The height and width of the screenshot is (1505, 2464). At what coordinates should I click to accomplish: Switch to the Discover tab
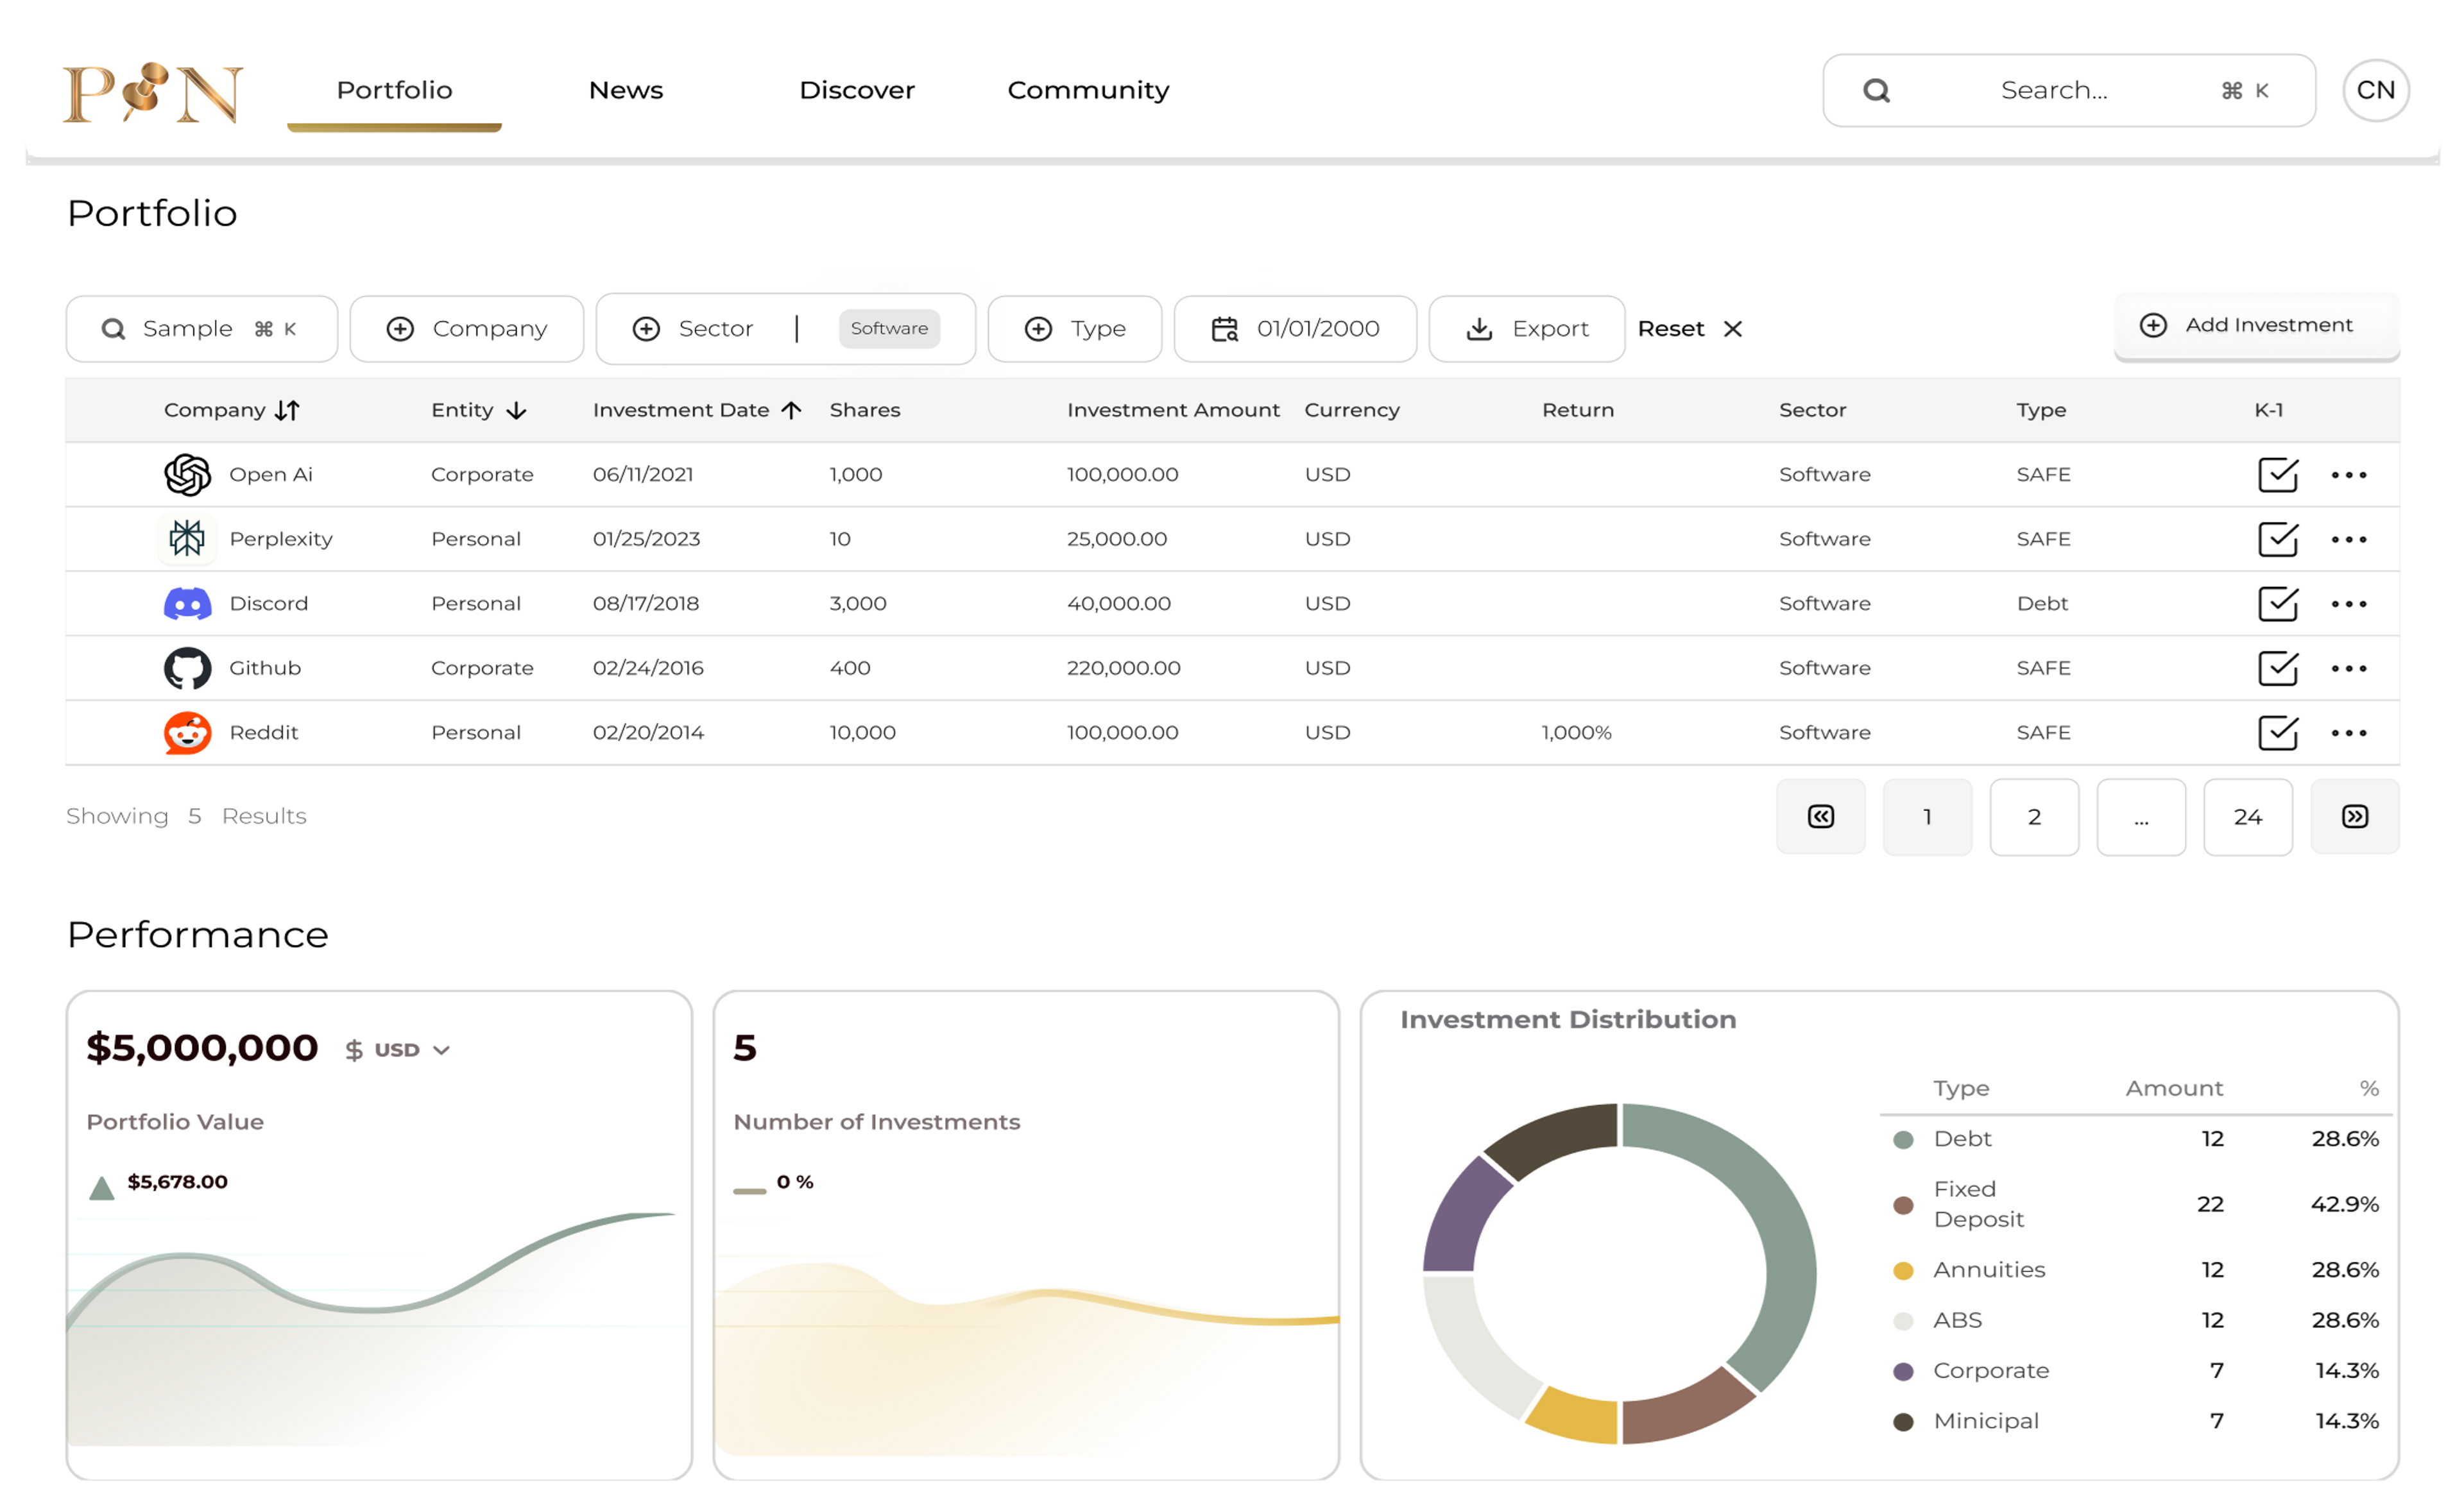[x=857, y=90]
